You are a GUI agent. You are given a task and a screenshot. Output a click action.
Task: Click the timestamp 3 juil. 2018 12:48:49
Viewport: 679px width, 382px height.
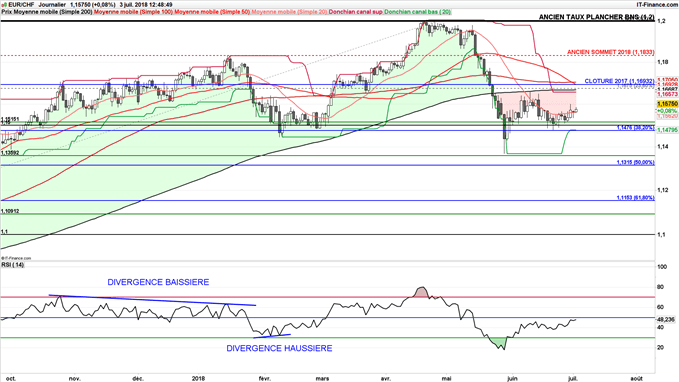point(146,5)
